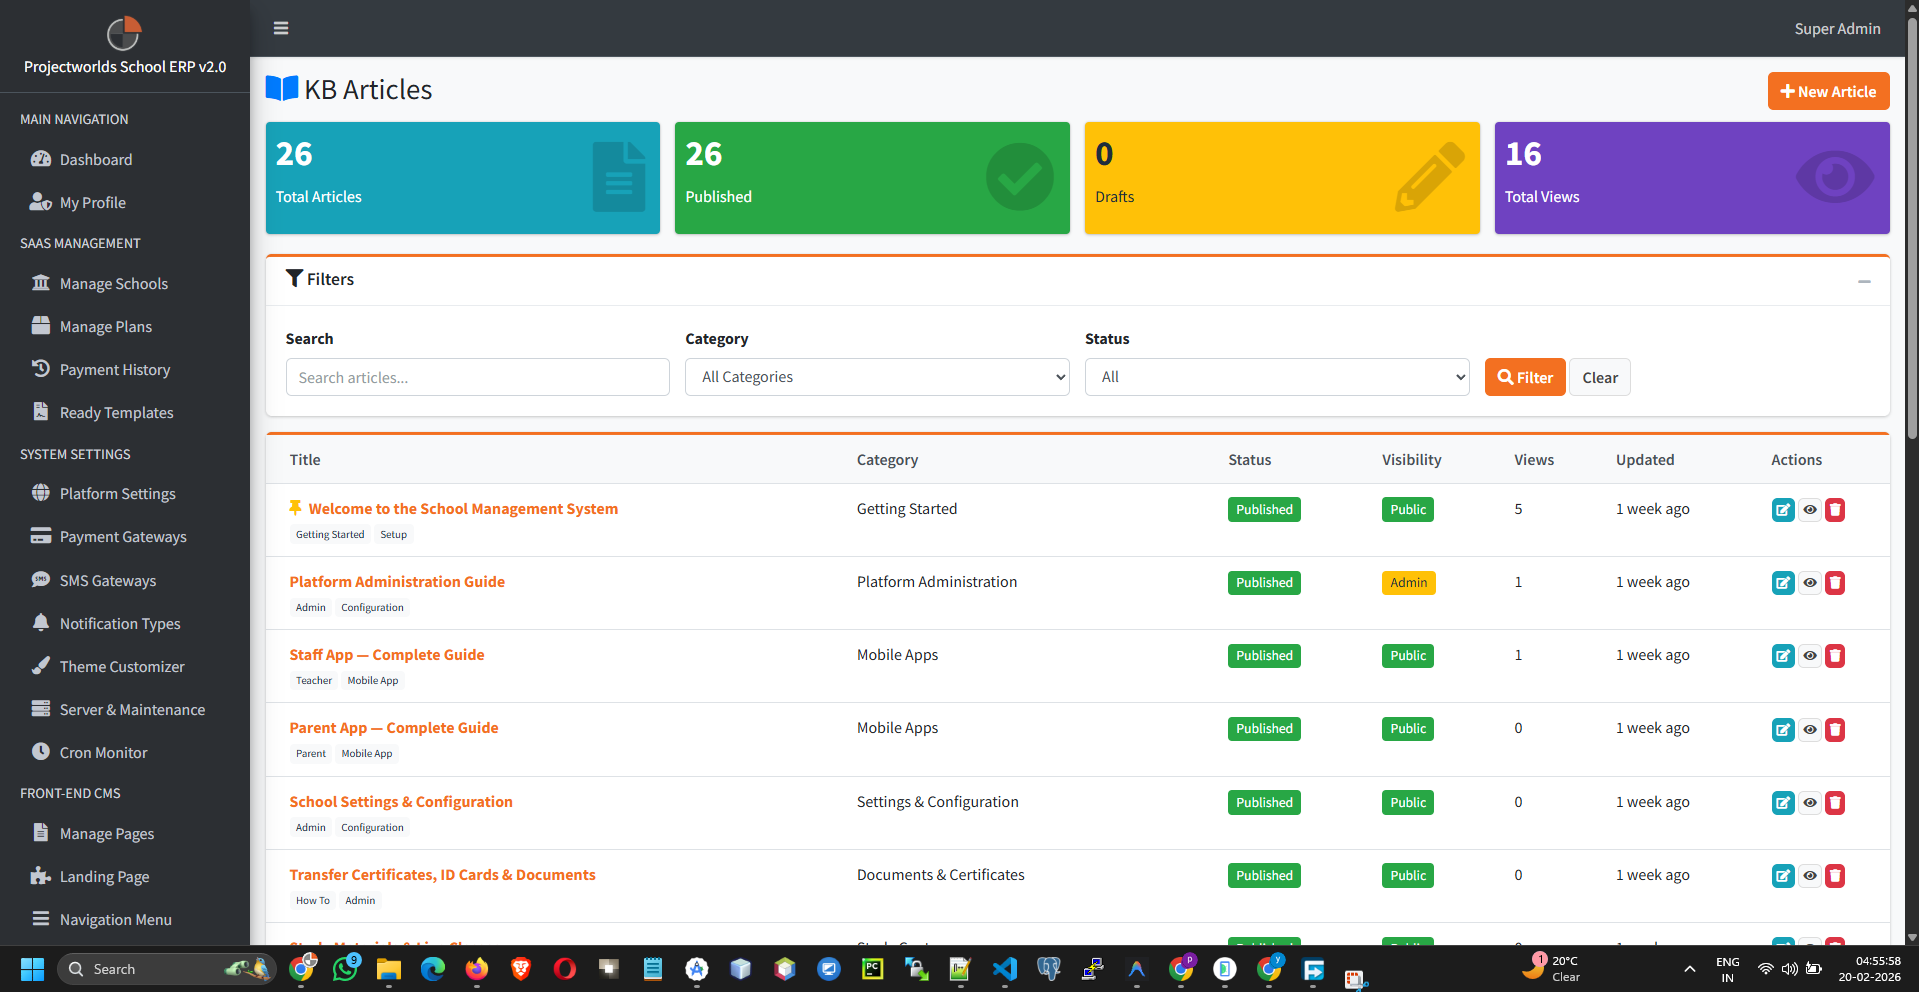Open Cron Monitor in System Settings

102,752
